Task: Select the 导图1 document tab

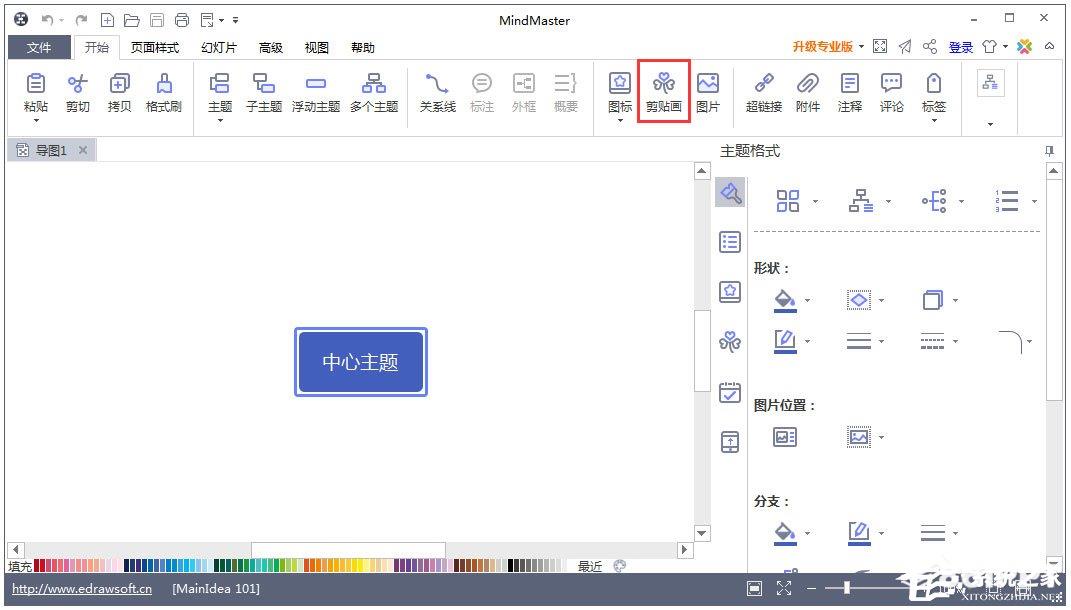Action: point(51,150)
